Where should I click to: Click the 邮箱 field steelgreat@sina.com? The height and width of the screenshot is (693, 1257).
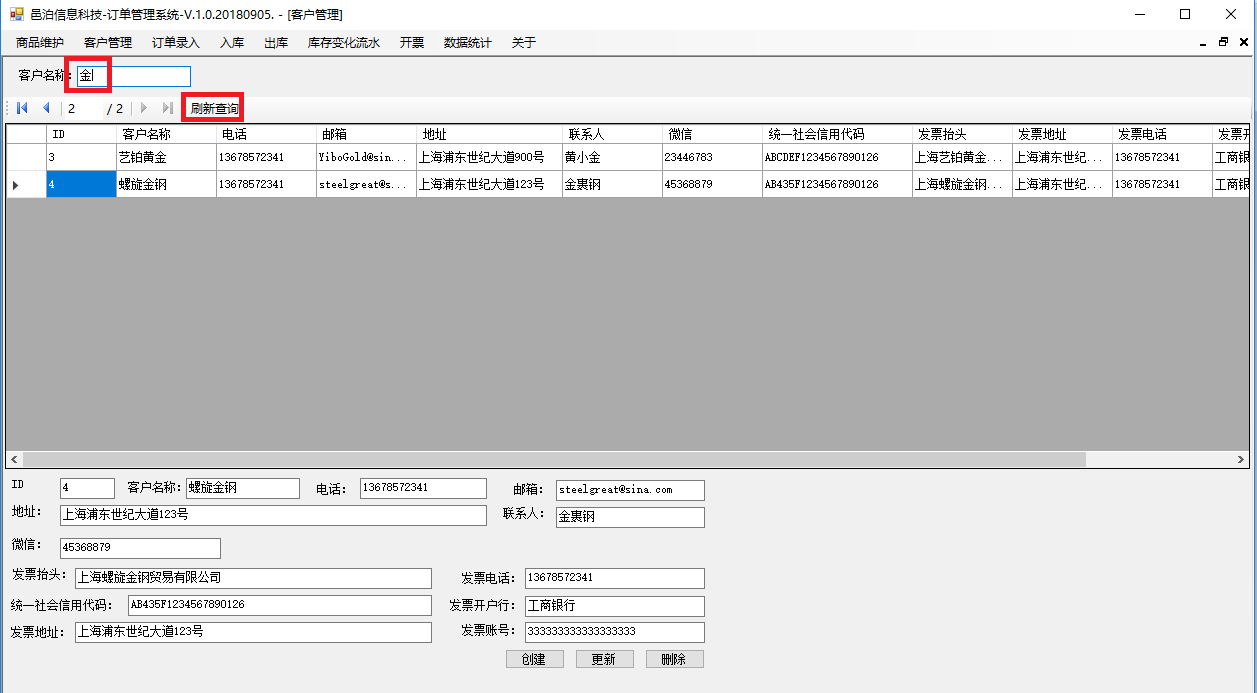coord(630,490)
